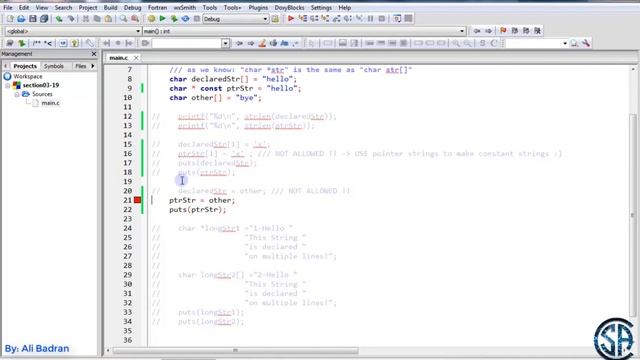This screenshot has width=640, height=360.
Task: Click the Cut icon
Action: point(86,19)
